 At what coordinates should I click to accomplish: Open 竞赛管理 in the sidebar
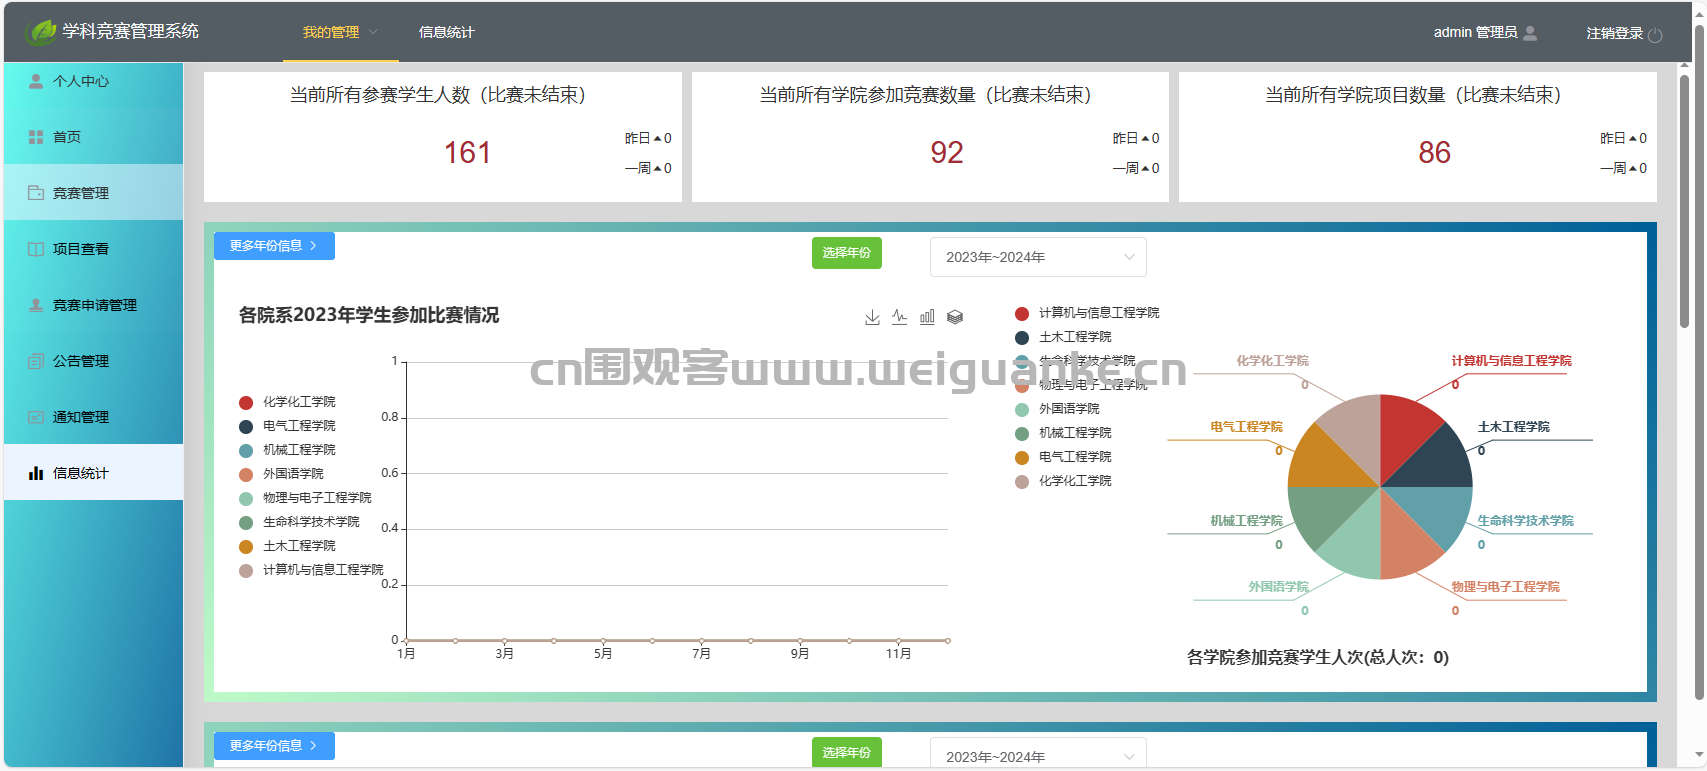[93, 193]
